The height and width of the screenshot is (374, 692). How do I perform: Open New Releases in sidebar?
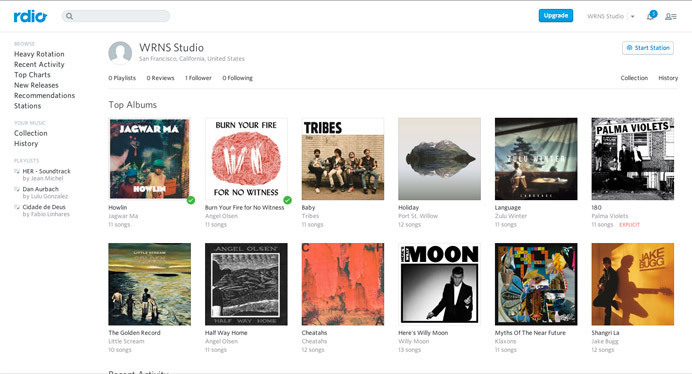36,85
